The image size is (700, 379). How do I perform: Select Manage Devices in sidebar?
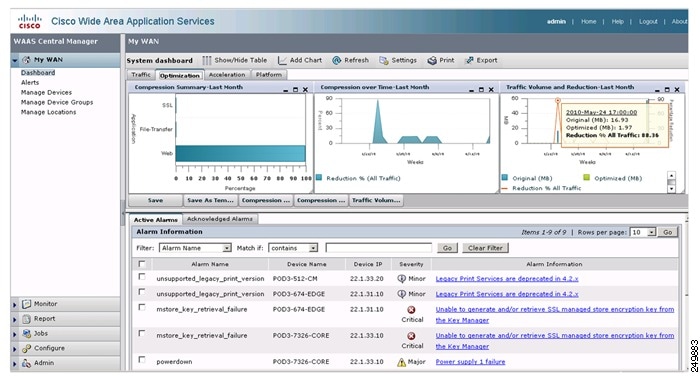46,92
